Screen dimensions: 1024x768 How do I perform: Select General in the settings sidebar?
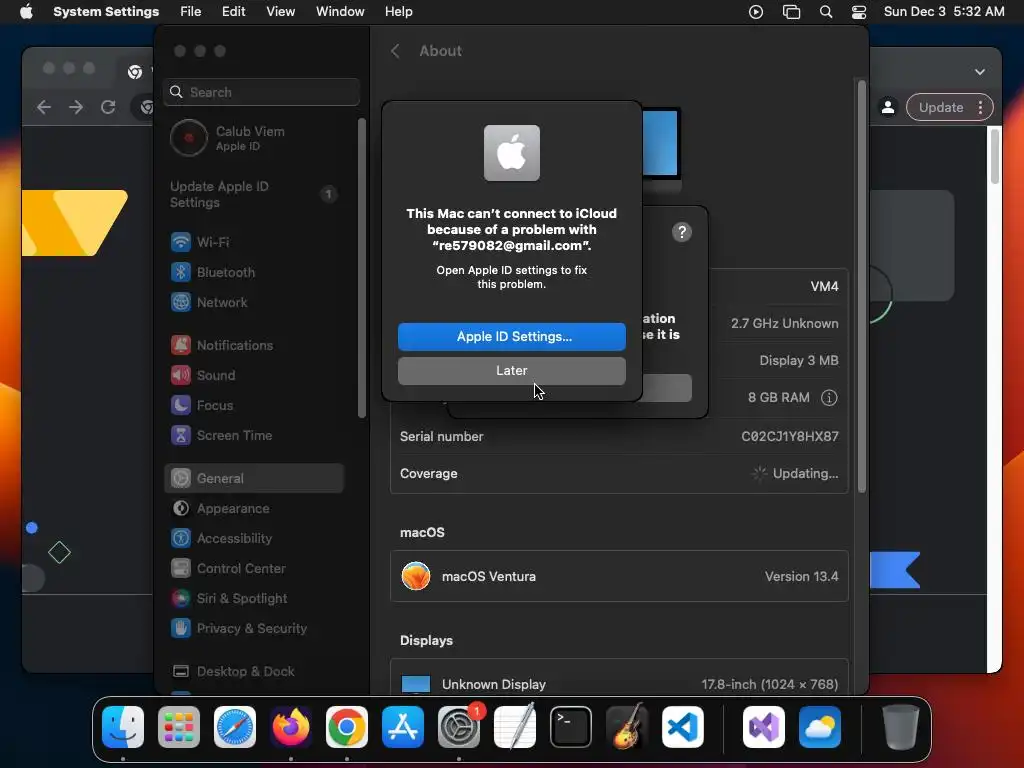point(255,478)
